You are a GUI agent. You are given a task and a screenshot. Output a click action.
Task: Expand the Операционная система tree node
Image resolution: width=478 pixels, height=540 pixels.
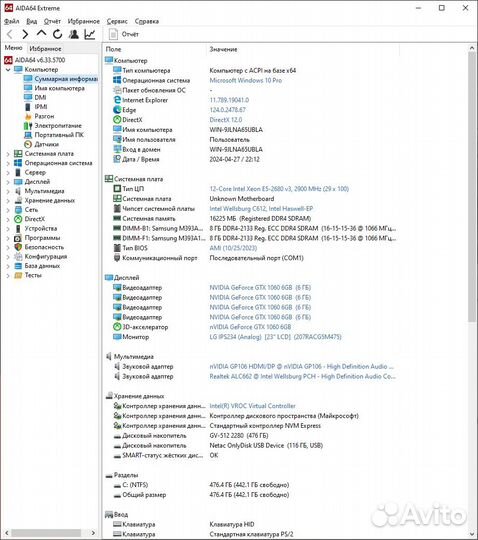pyautogui.click(x=8, y=163)
